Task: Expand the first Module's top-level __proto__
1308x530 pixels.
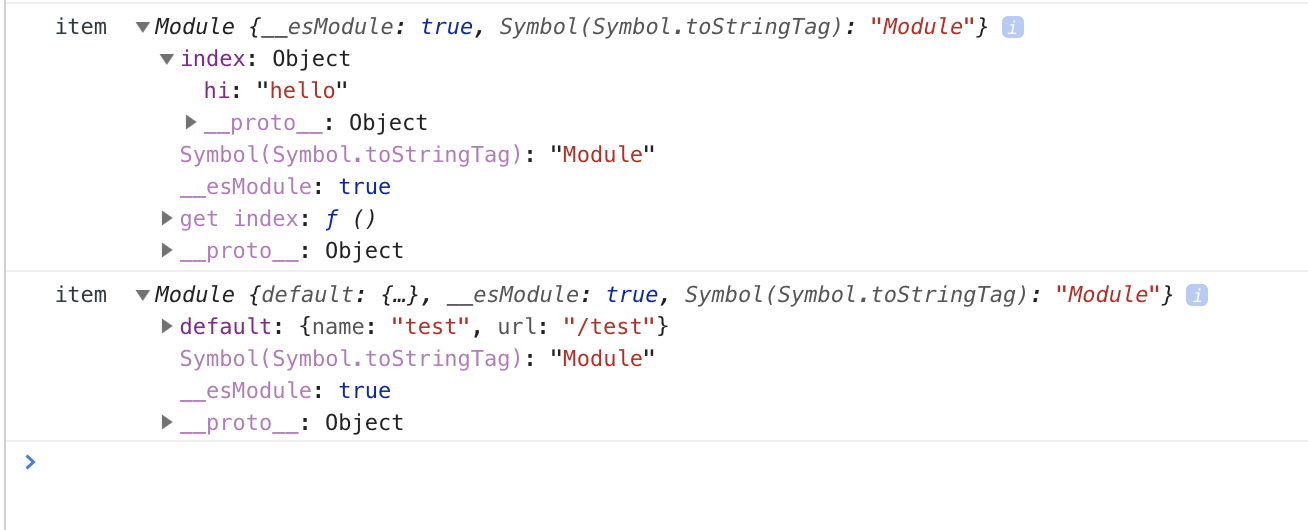Action: coord(167,251)
